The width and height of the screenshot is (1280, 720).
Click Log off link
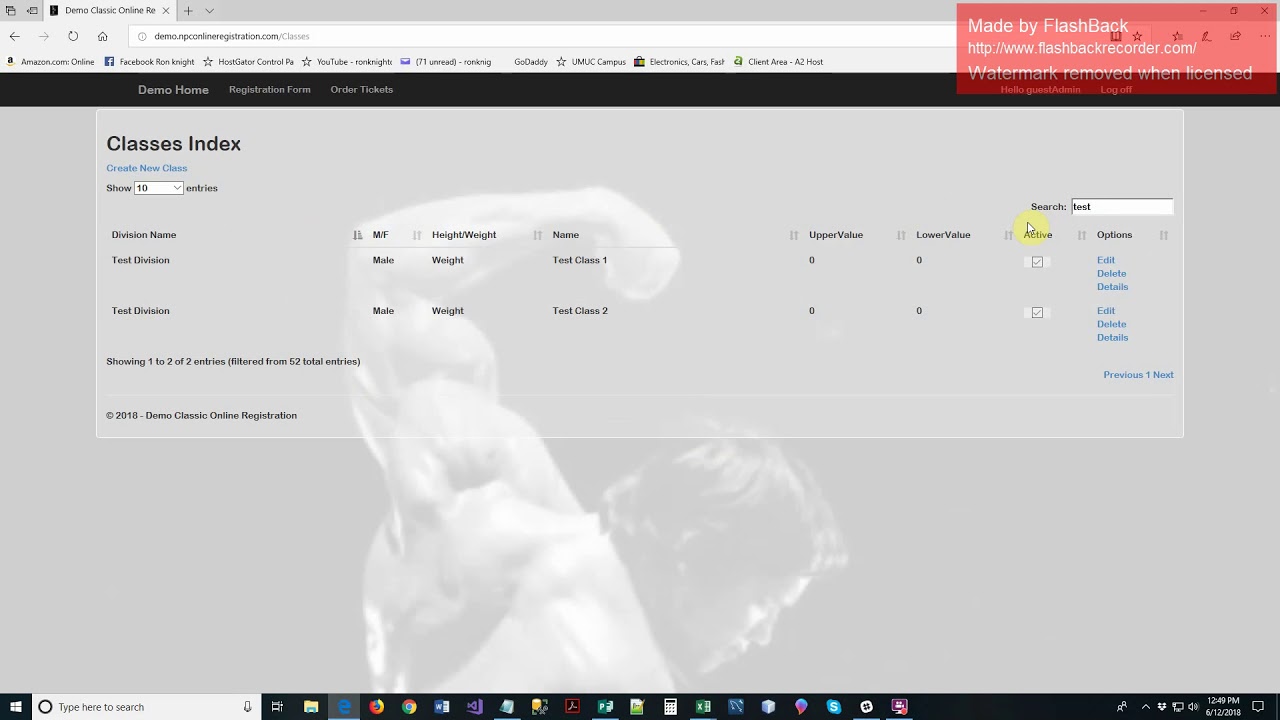click(1116, 90)
